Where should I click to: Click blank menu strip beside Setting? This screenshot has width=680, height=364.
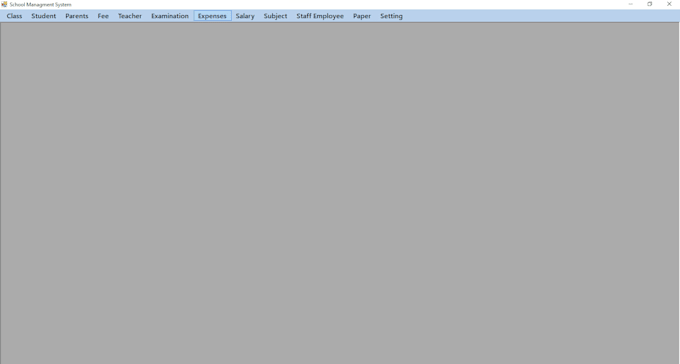tap(542, 16)
